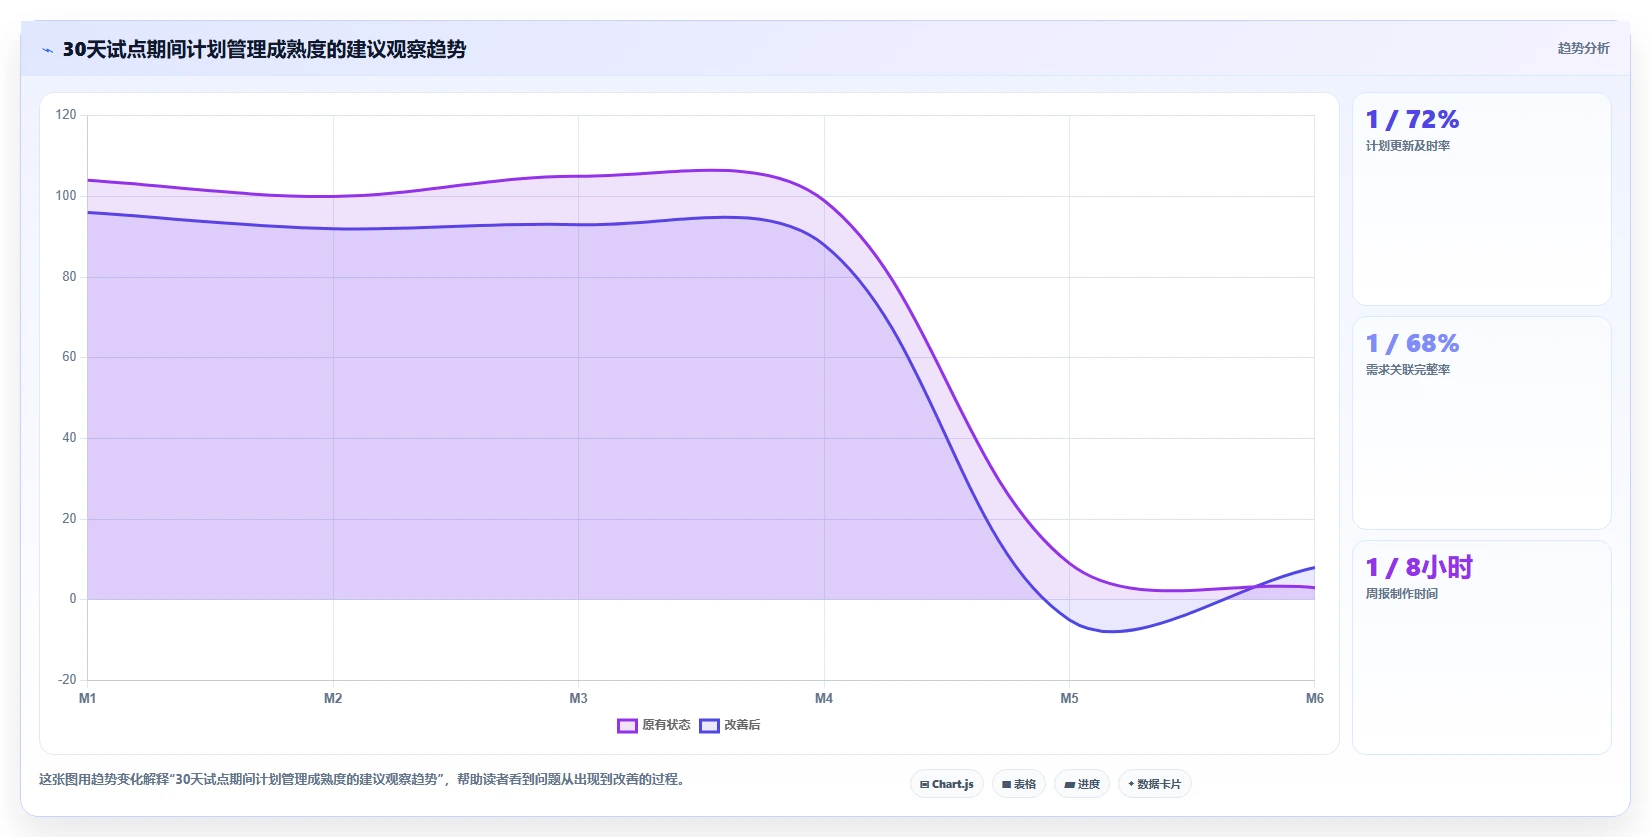Image resolution: width=1651 pixels, height=837 pixels.
Task: Click the blue 改善后 legend swatch
Action: [709, 726]
